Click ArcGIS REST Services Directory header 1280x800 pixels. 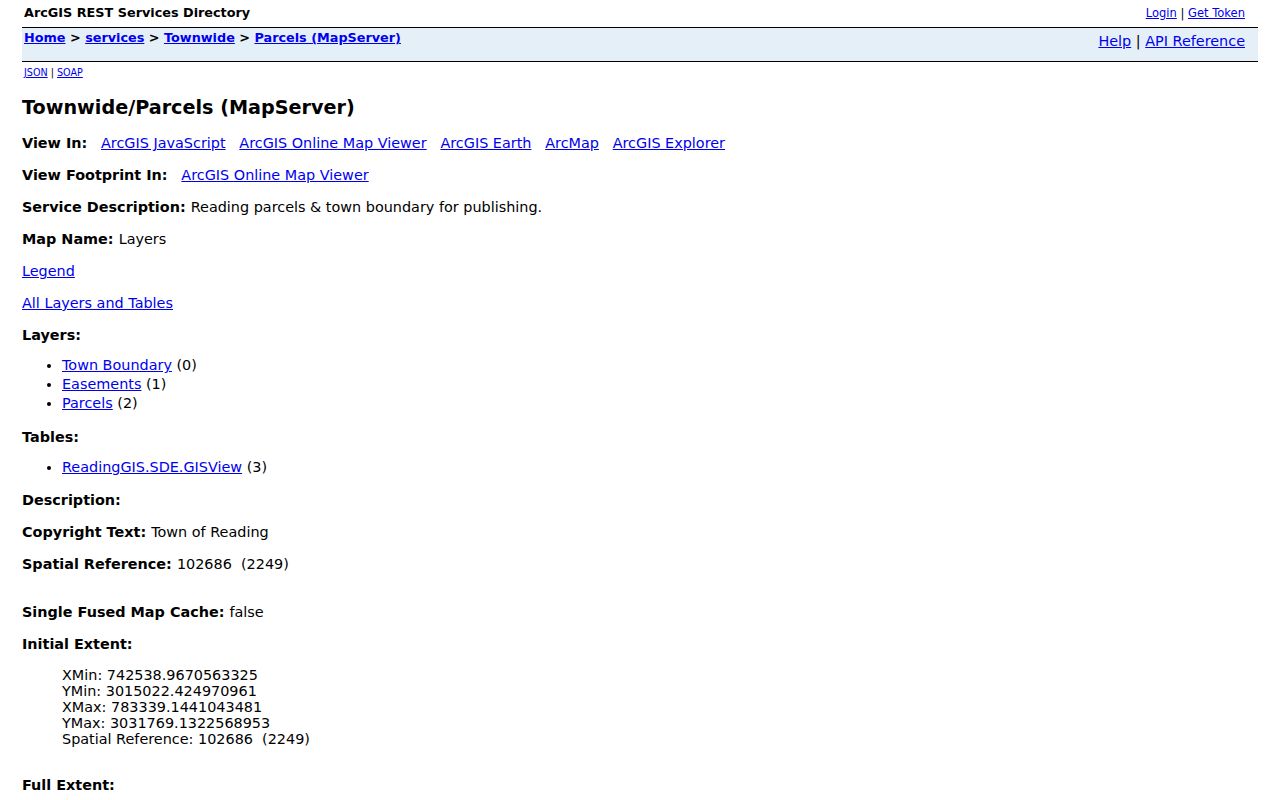tap(137, 13)
